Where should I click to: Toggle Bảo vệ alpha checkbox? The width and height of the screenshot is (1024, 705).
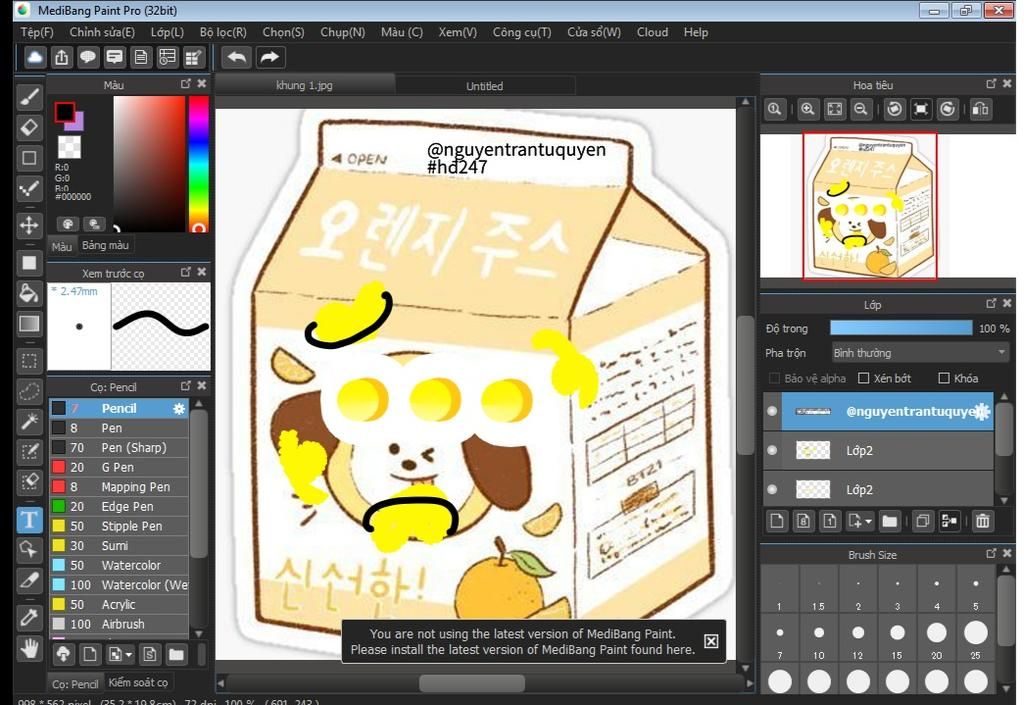click(x=775, y=378)
